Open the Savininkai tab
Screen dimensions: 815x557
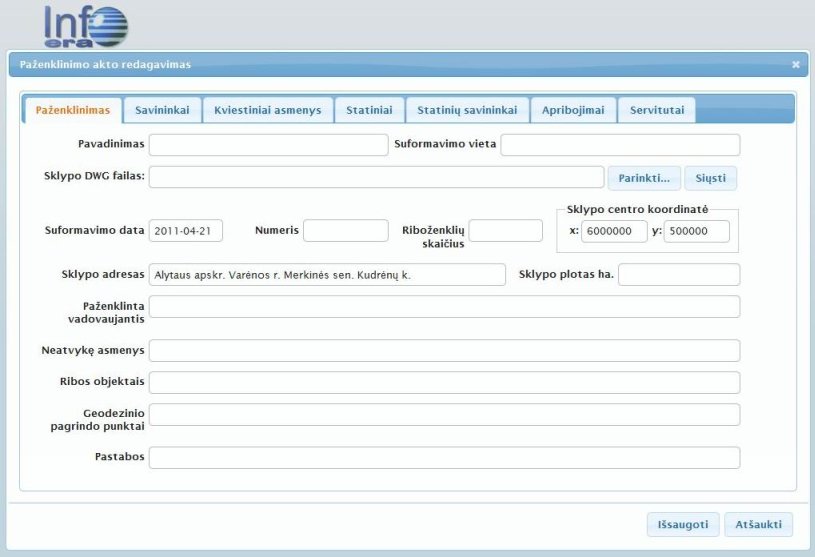point(162,110)
